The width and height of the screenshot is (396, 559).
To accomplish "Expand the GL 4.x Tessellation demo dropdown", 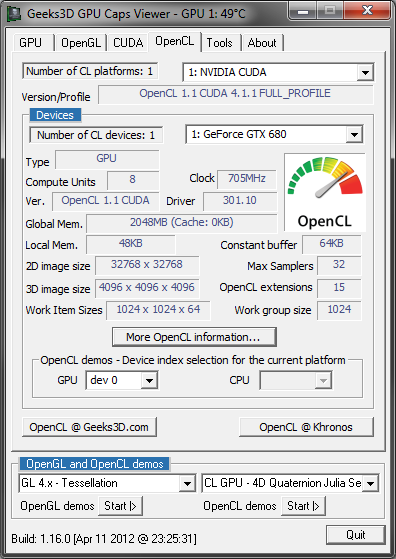I will tap(187, 484).
